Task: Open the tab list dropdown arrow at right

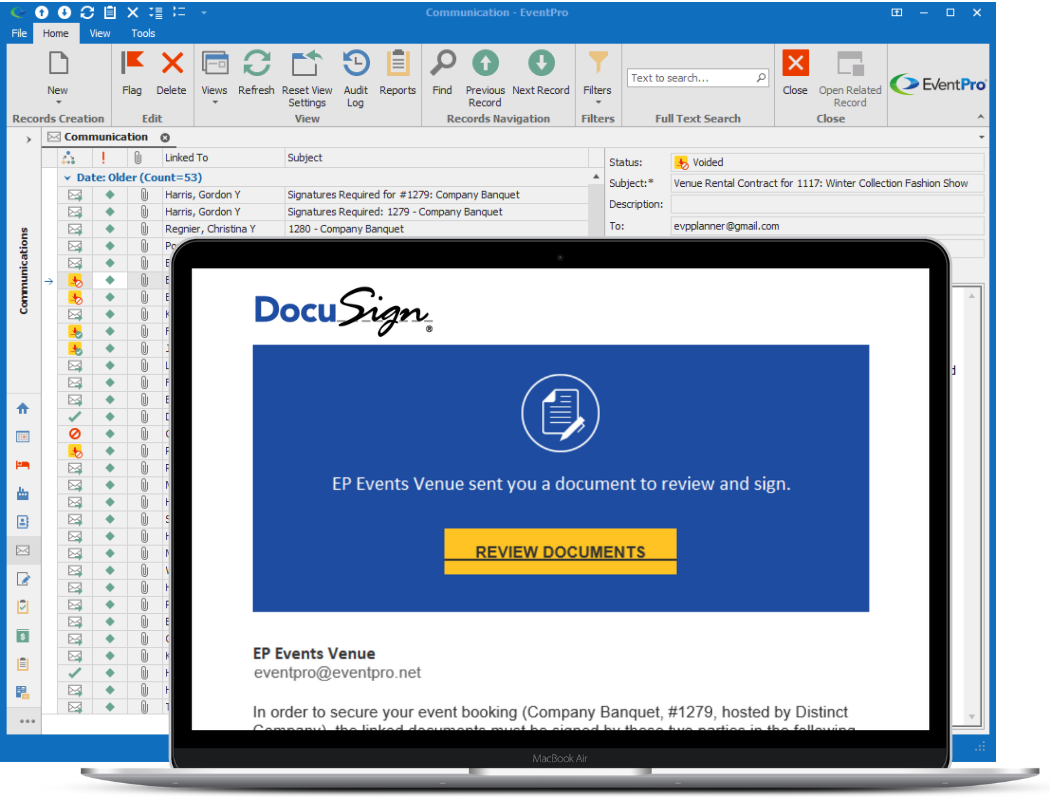Action: coord(981,137)
